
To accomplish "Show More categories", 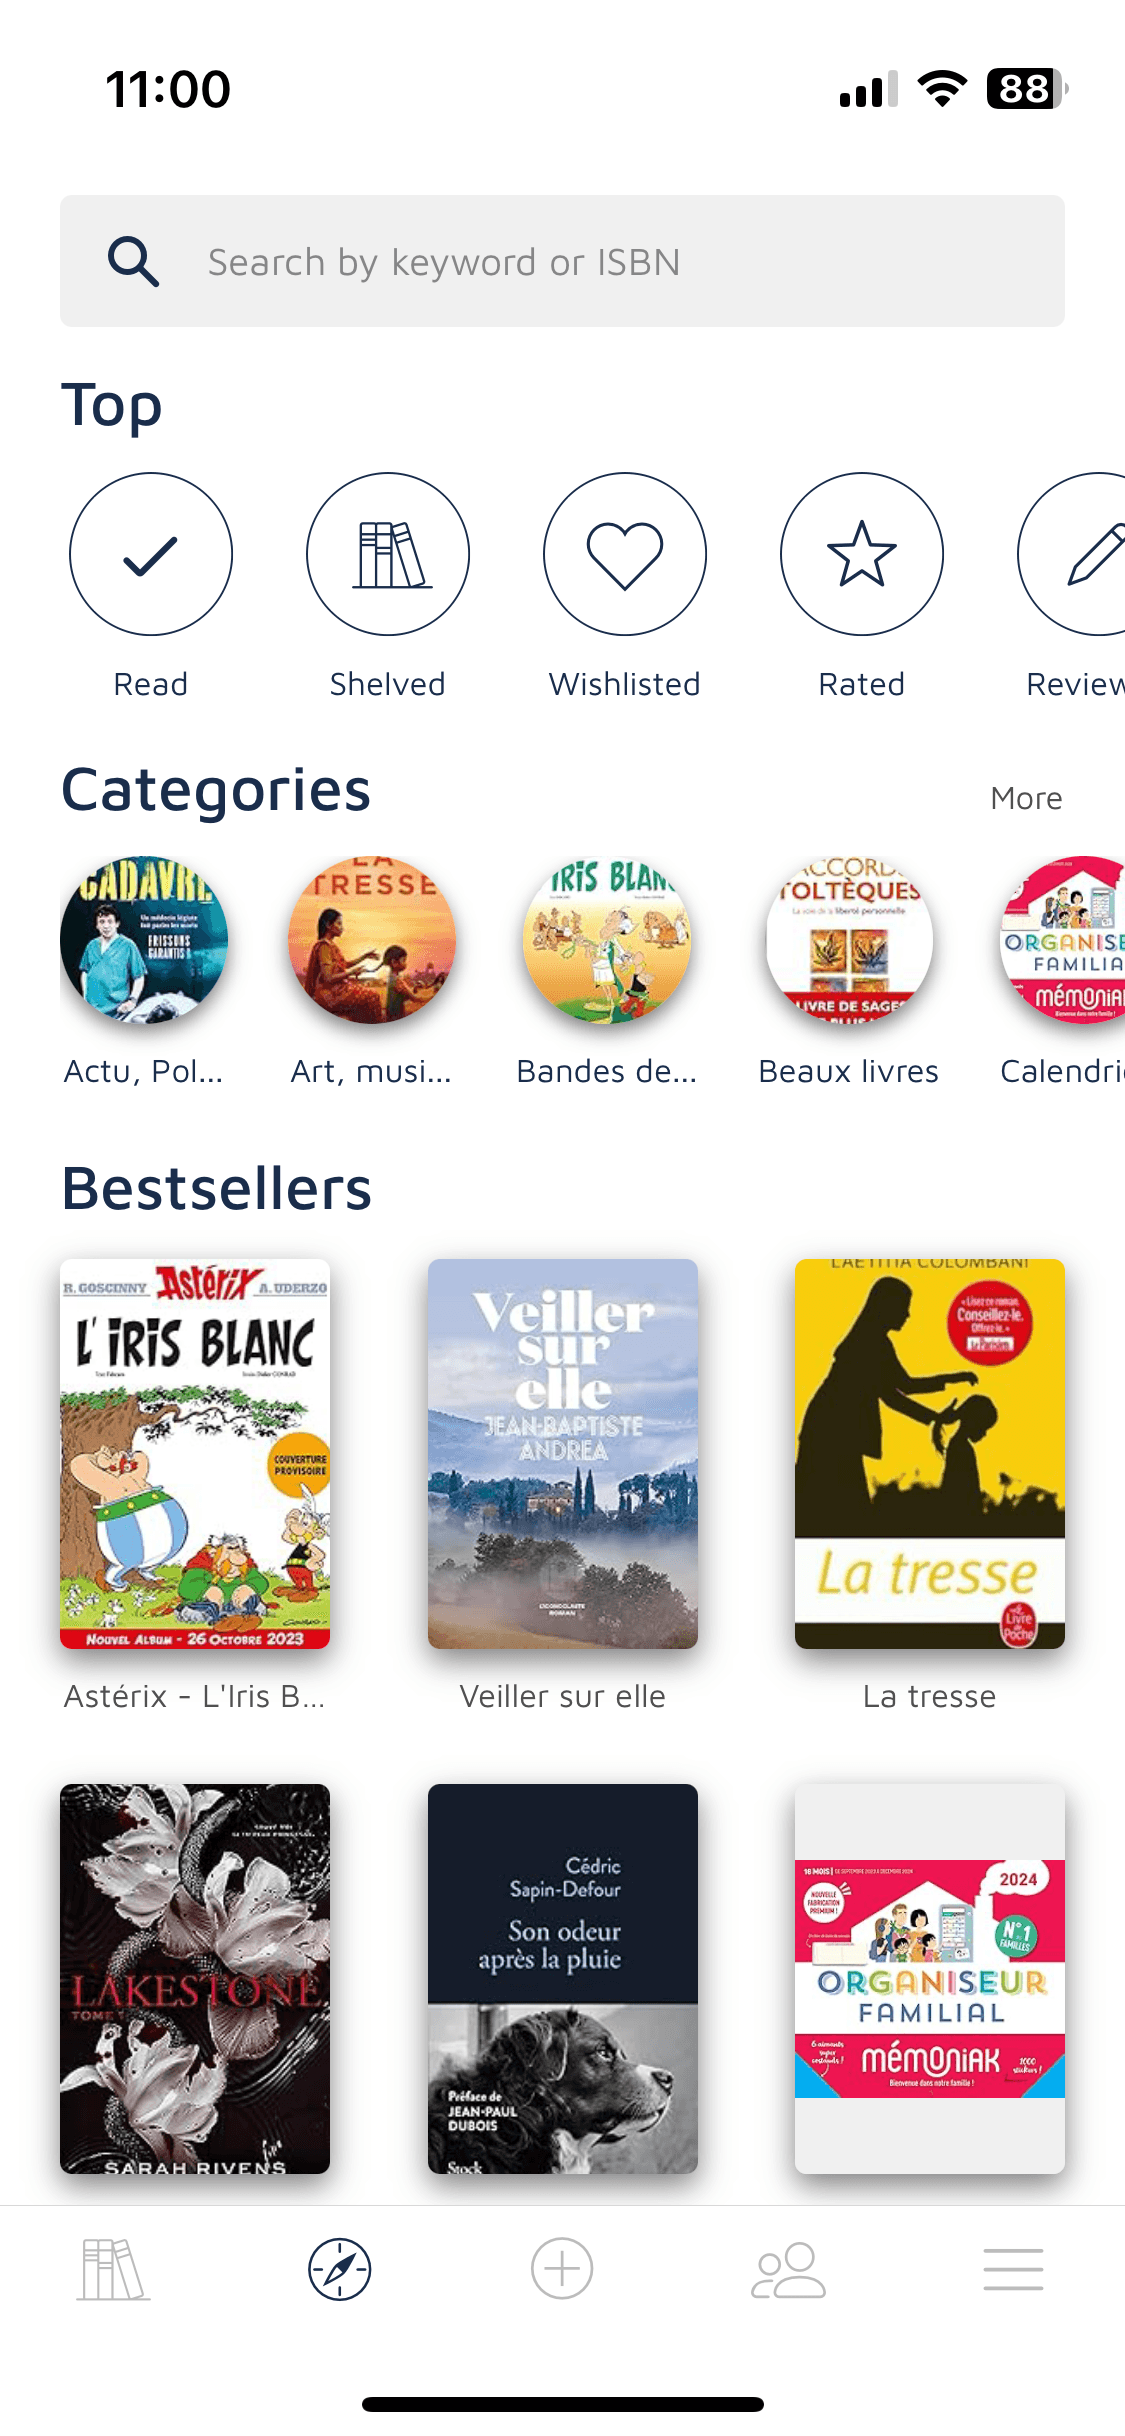I will point(1026,798).
